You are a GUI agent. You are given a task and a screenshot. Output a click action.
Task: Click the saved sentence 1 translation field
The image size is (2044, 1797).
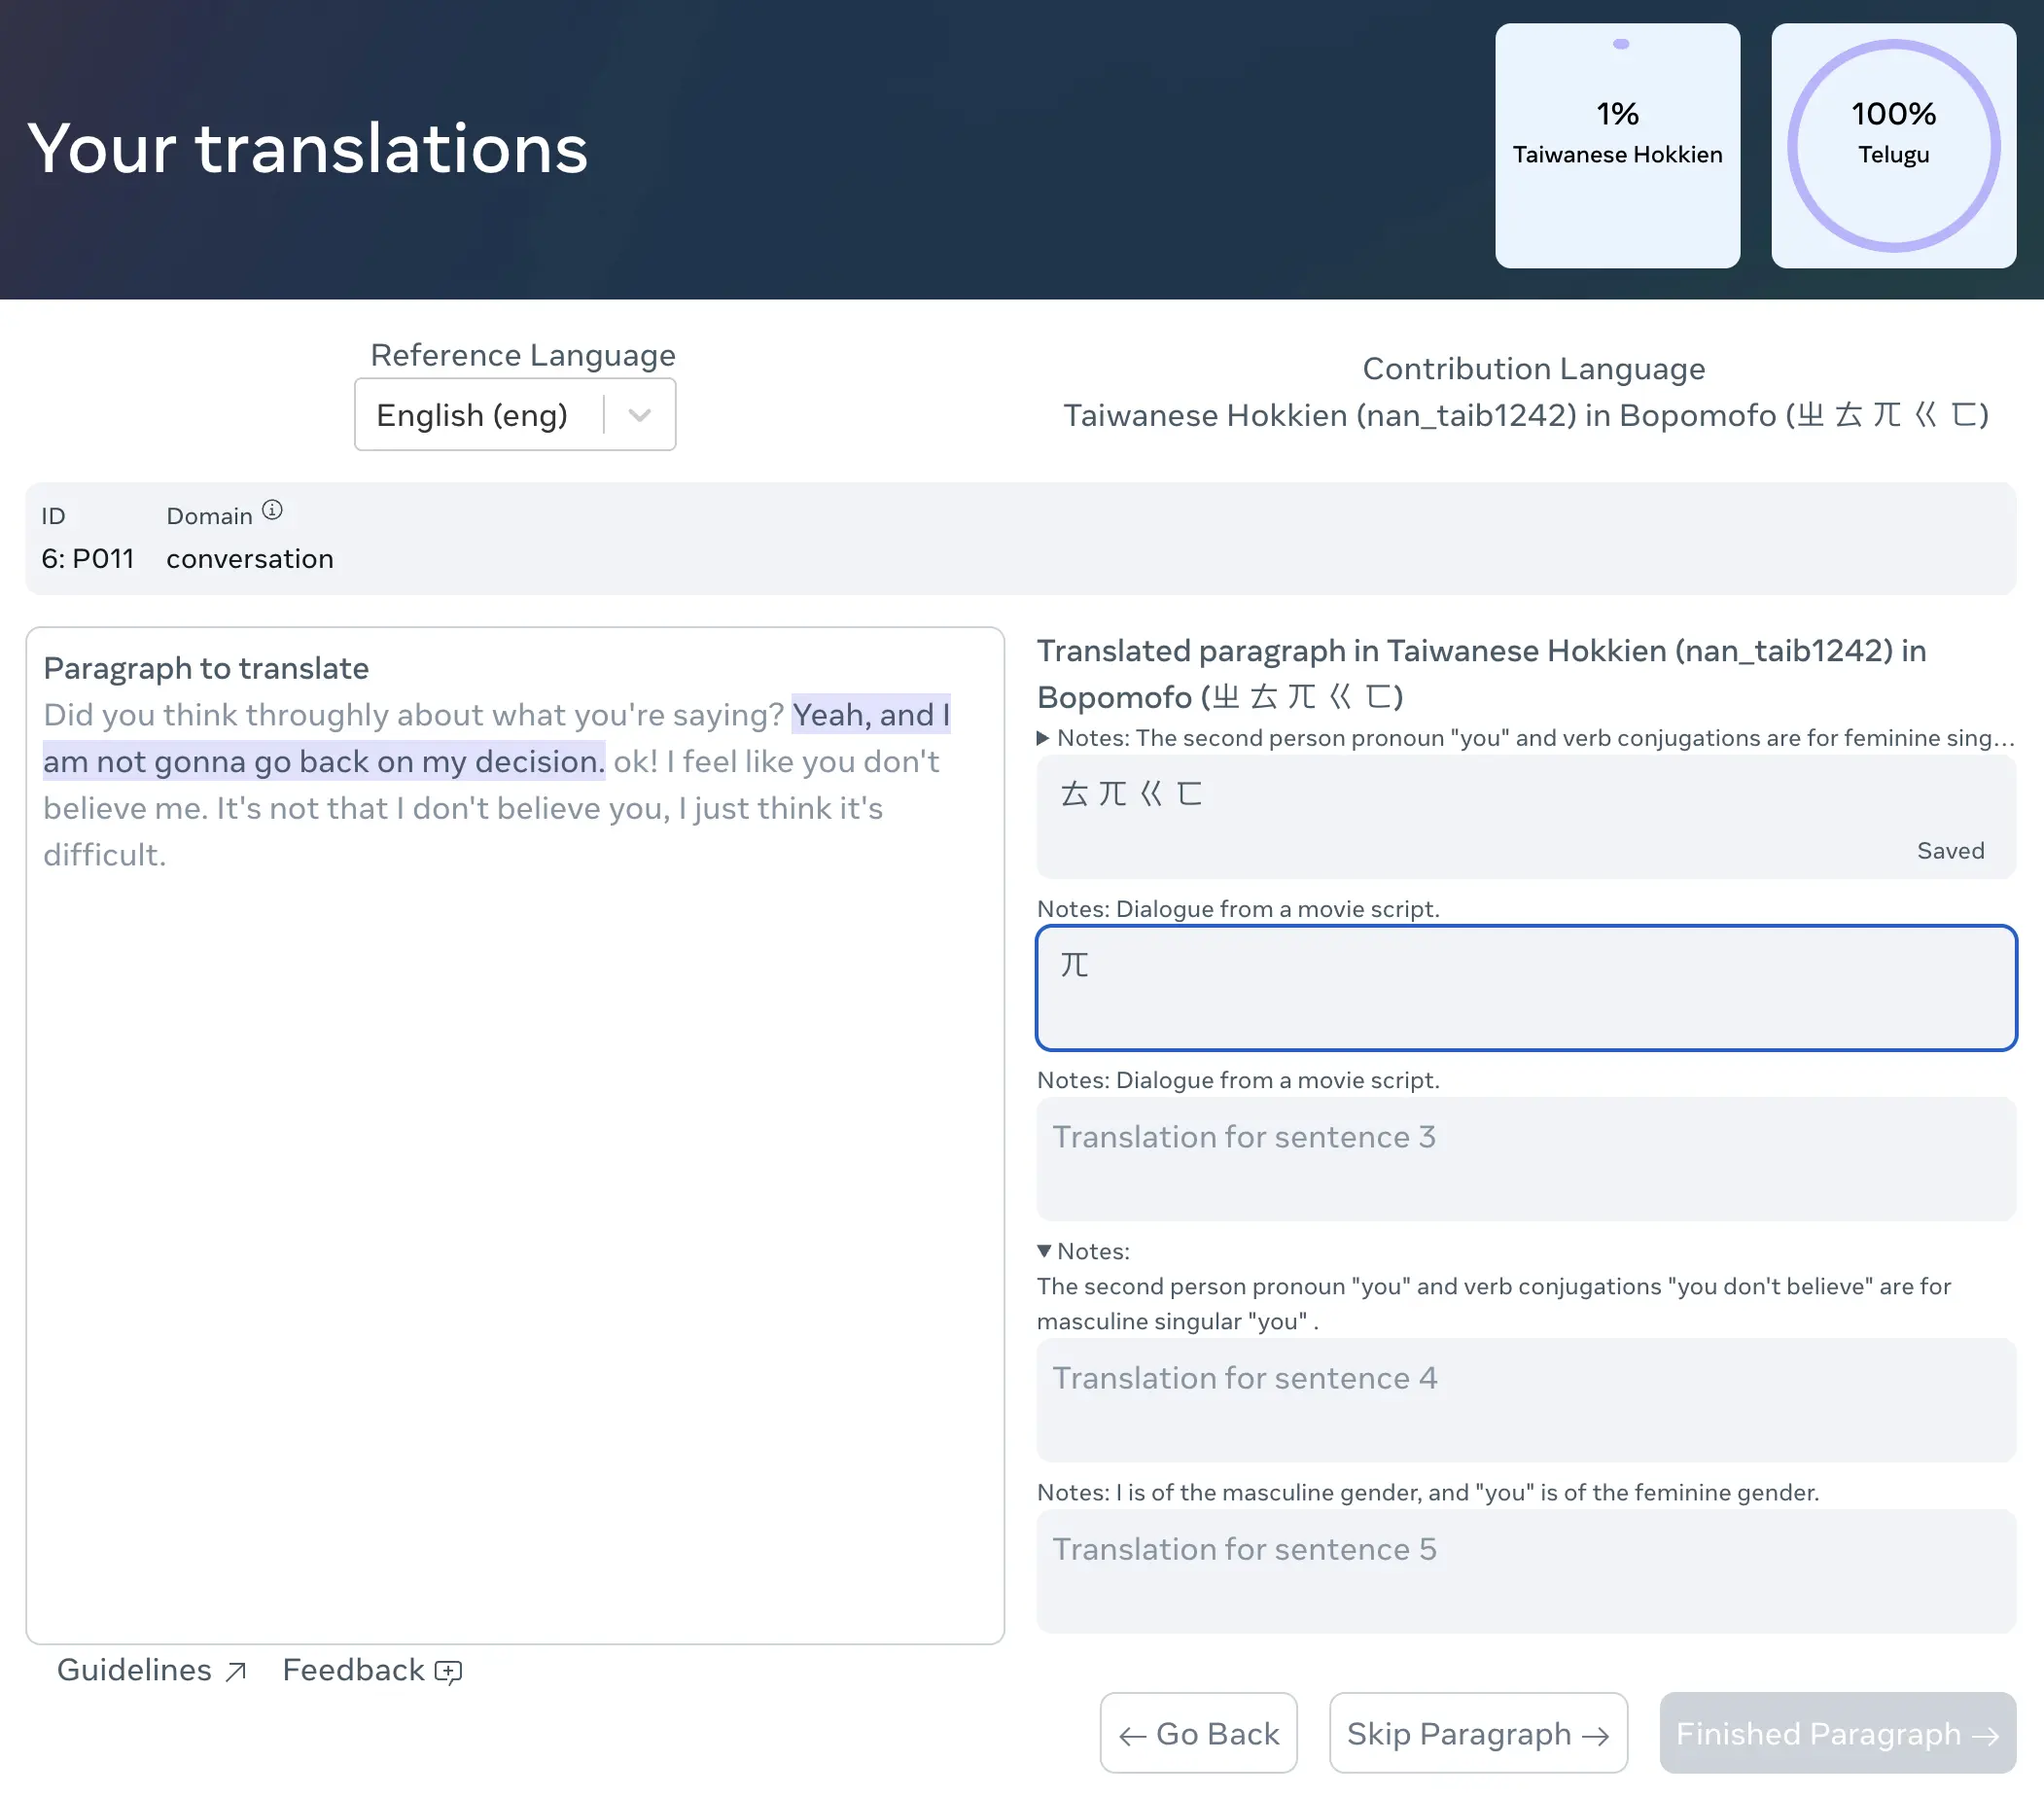[1525, 817]
